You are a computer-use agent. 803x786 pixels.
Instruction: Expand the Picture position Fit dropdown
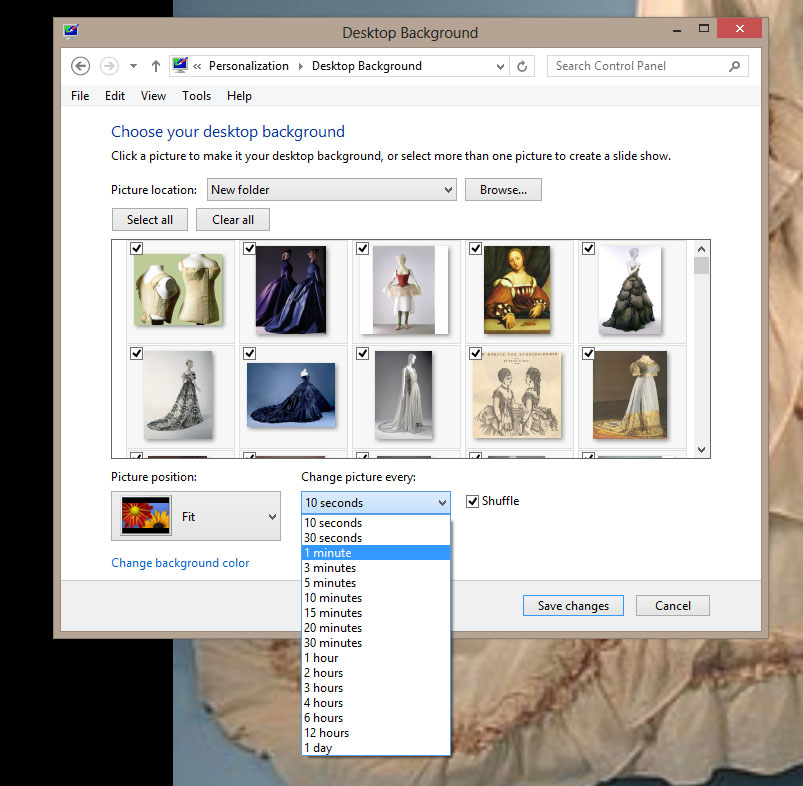(195, 517)
